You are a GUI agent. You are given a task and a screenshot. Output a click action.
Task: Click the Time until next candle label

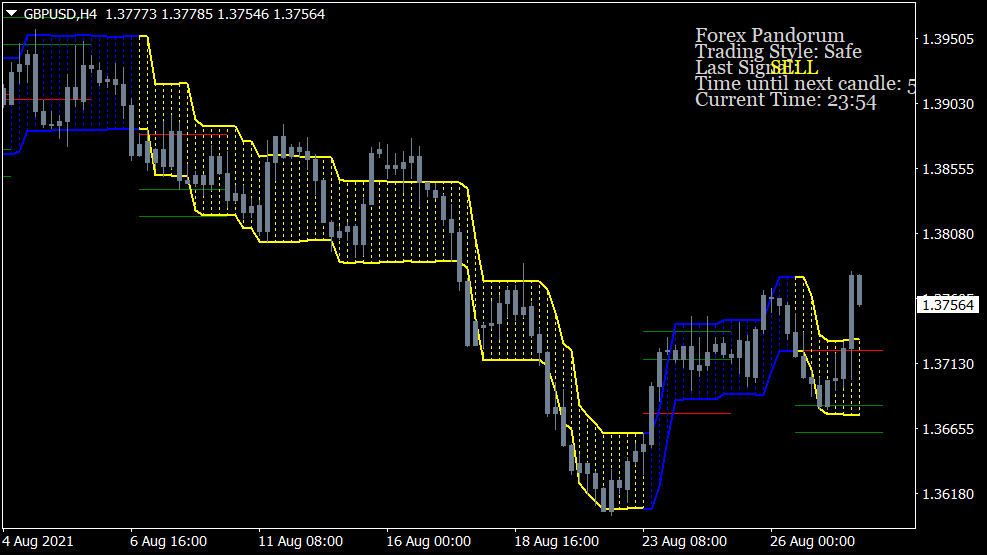[x=798, y=84]
